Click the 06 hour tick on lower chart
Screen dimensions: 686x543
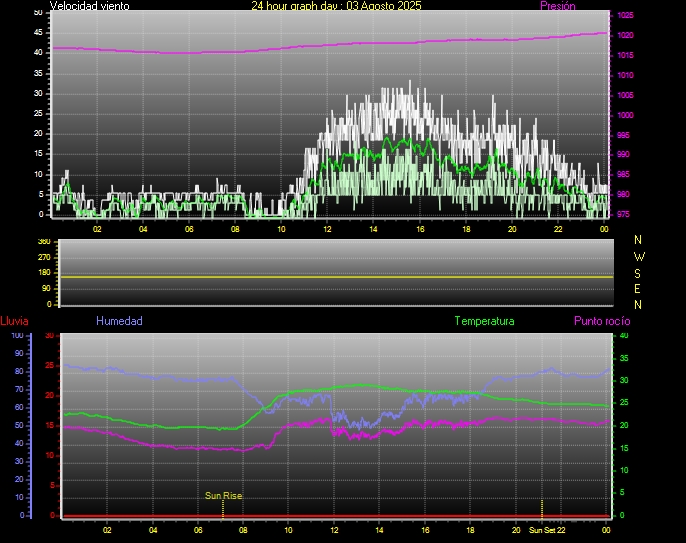pos(198,530)
